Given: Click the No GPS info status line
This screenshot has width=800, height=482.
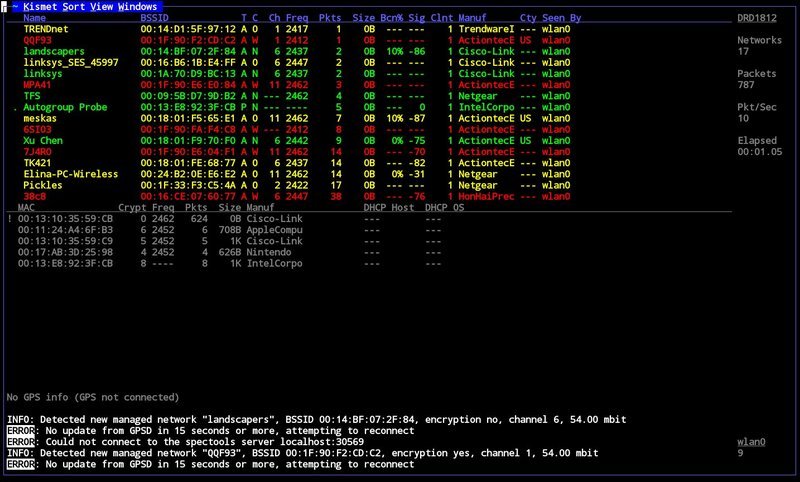Looking at the screenshot, I should [93, 397].
